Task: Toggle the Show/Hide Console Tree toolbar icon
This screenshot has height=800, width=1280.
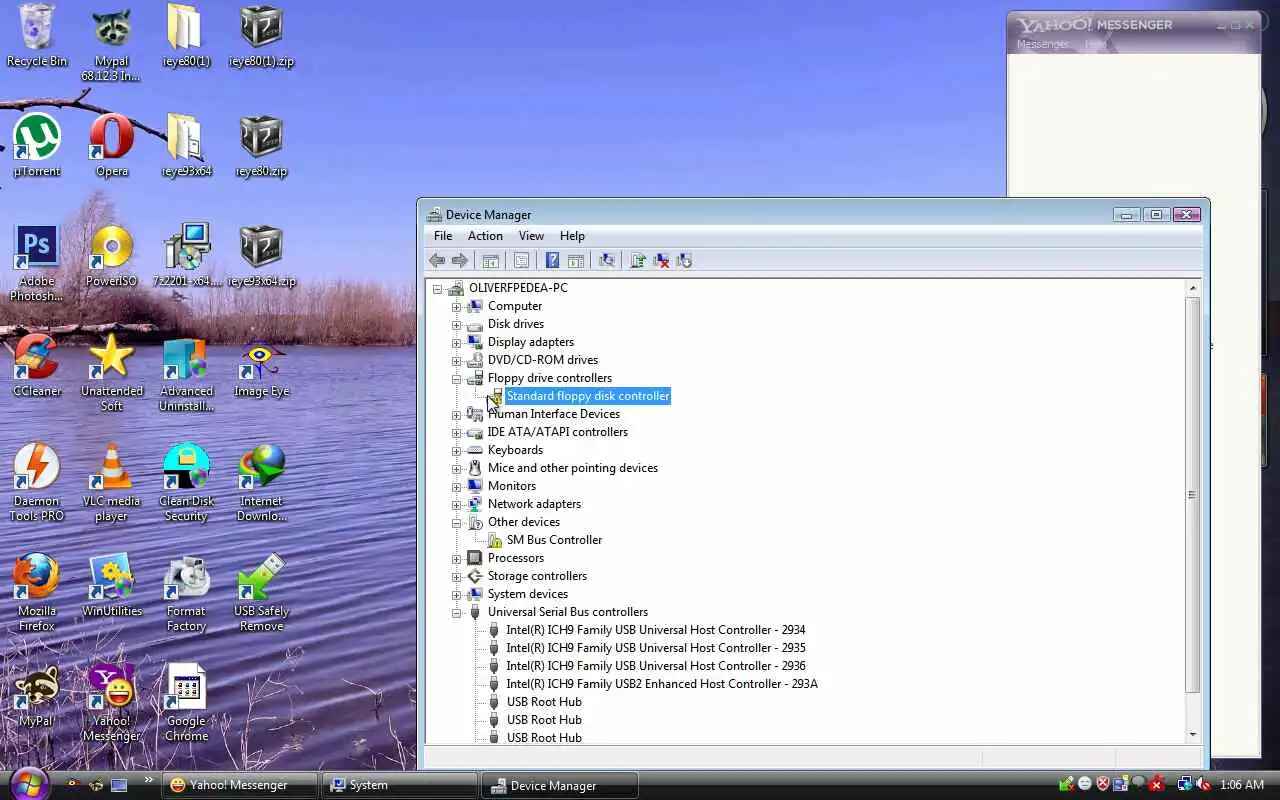Action: click(490, 260)
